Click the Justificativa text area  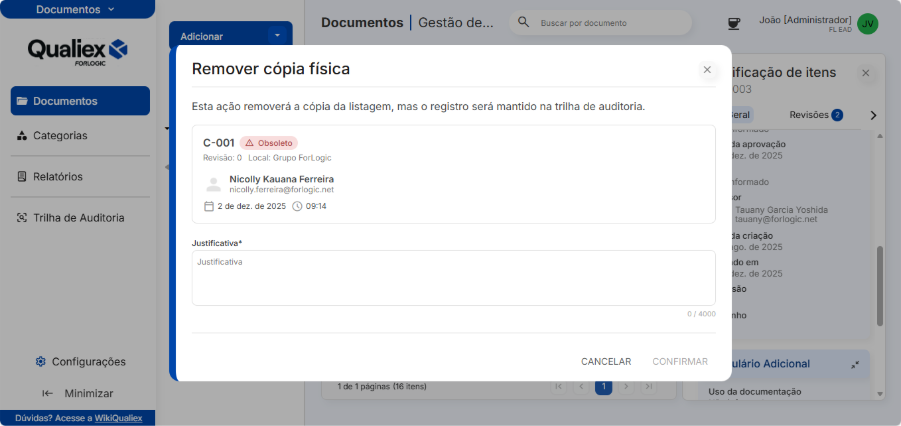point(453,277)
